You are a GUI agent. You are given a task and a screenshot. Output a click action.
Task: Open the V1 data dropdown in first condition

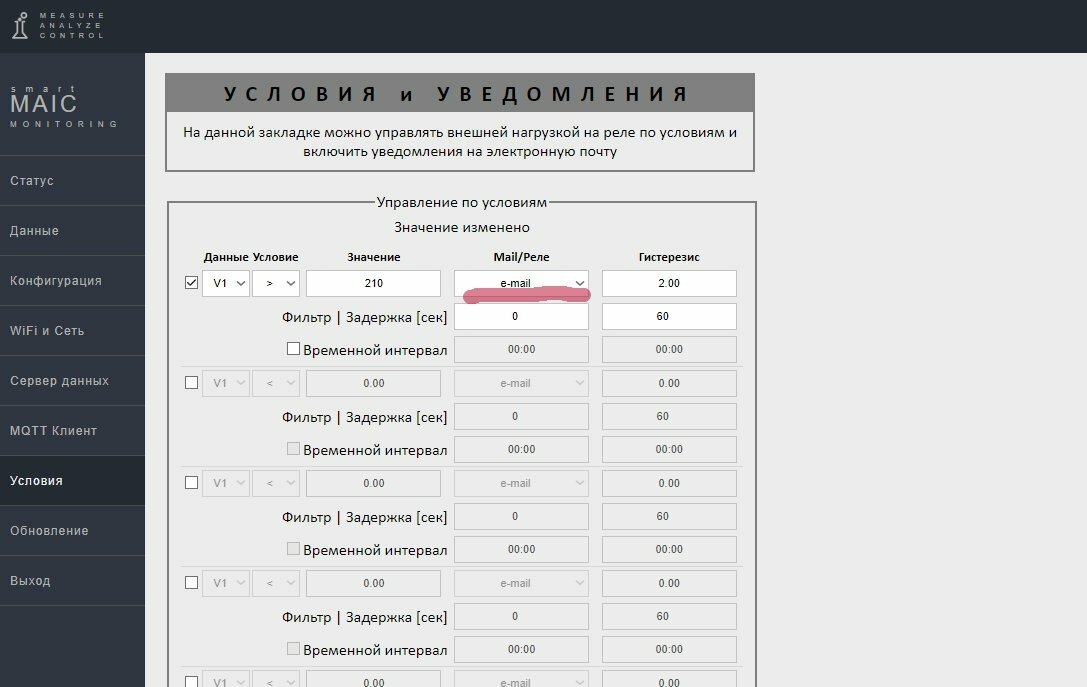click(x=226, y=283)
